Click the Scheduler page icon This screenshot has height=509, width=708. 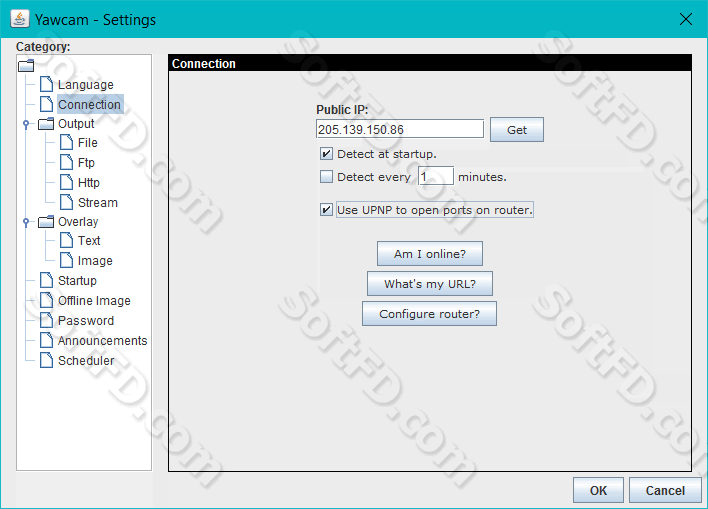pos(47,360)
